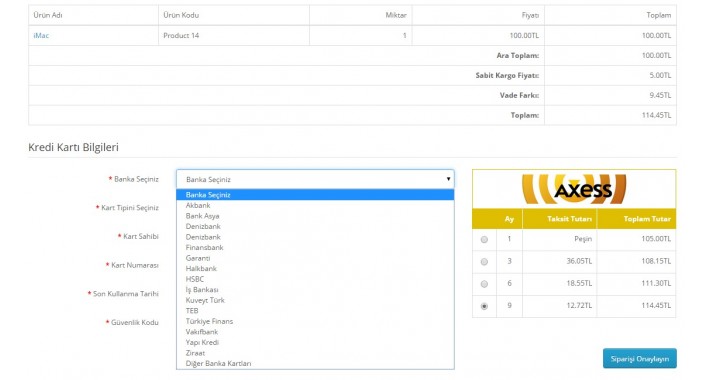This screenshot has height=380, width=710.
Task: Click the Kart Sahibi label
Action: 141,236
